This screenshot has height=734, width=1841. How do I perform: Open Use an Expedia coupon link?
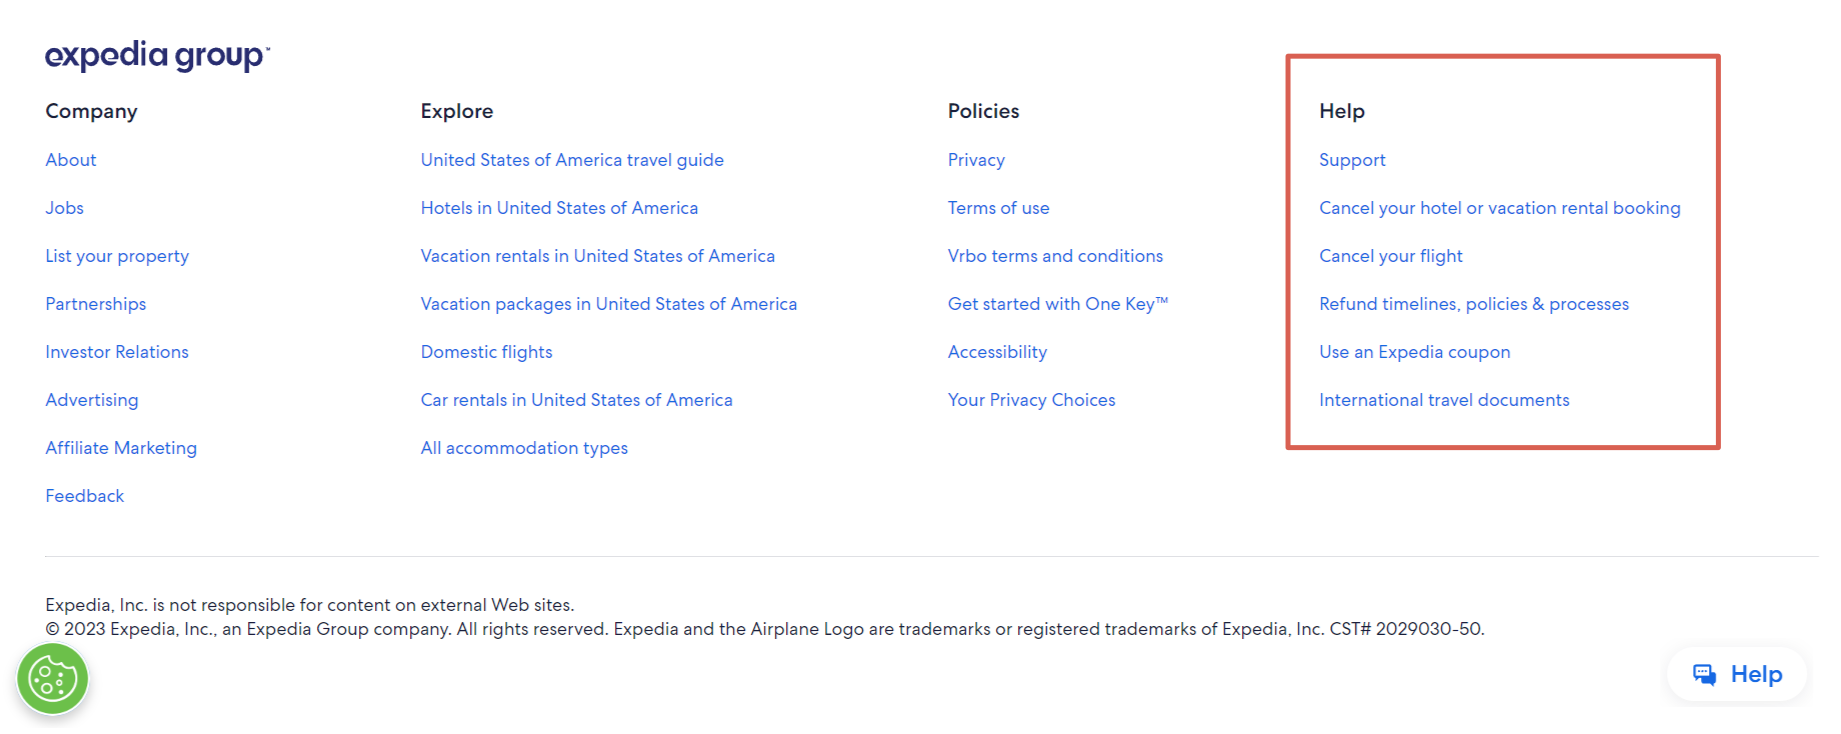tap(1414, 352)
